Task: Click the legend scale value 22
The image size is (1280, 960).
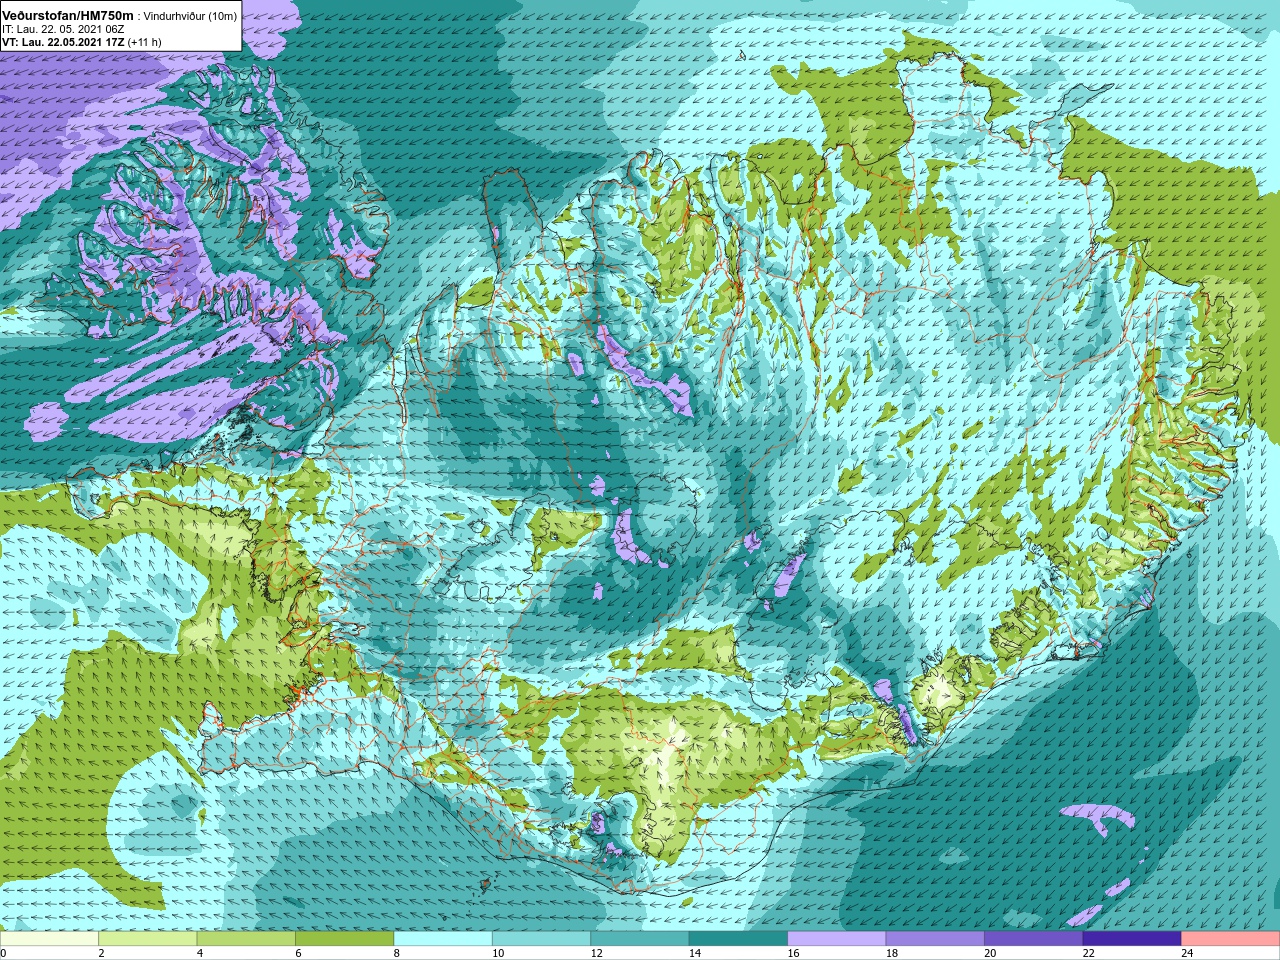Action: [x=1089, y=953]
